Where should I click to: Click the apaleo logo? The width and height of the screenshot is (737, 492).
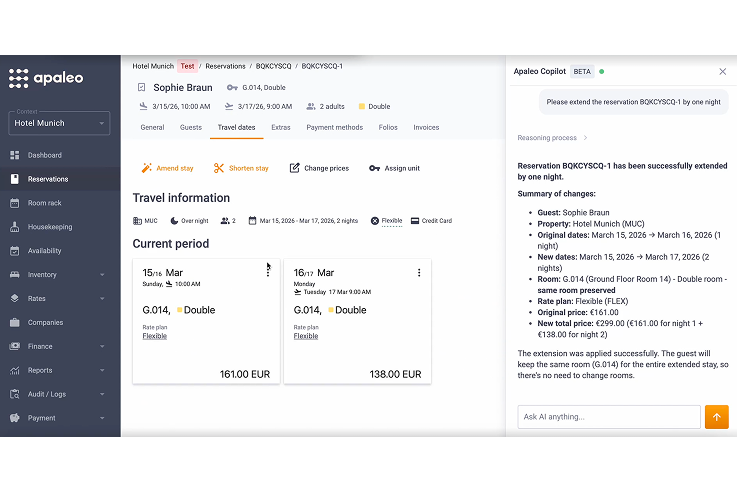click(x=45, y=78)
